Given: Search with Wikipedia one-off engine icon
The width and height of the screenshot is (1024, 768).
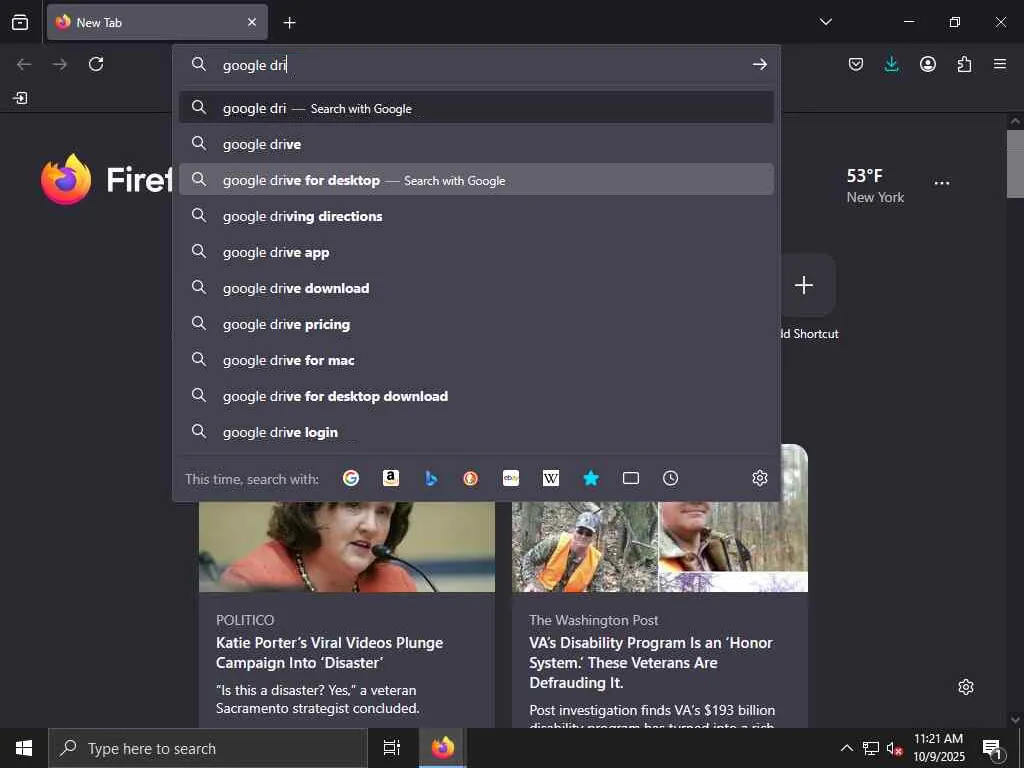Looking at the screenshot, I should click(x=551, y=478).
